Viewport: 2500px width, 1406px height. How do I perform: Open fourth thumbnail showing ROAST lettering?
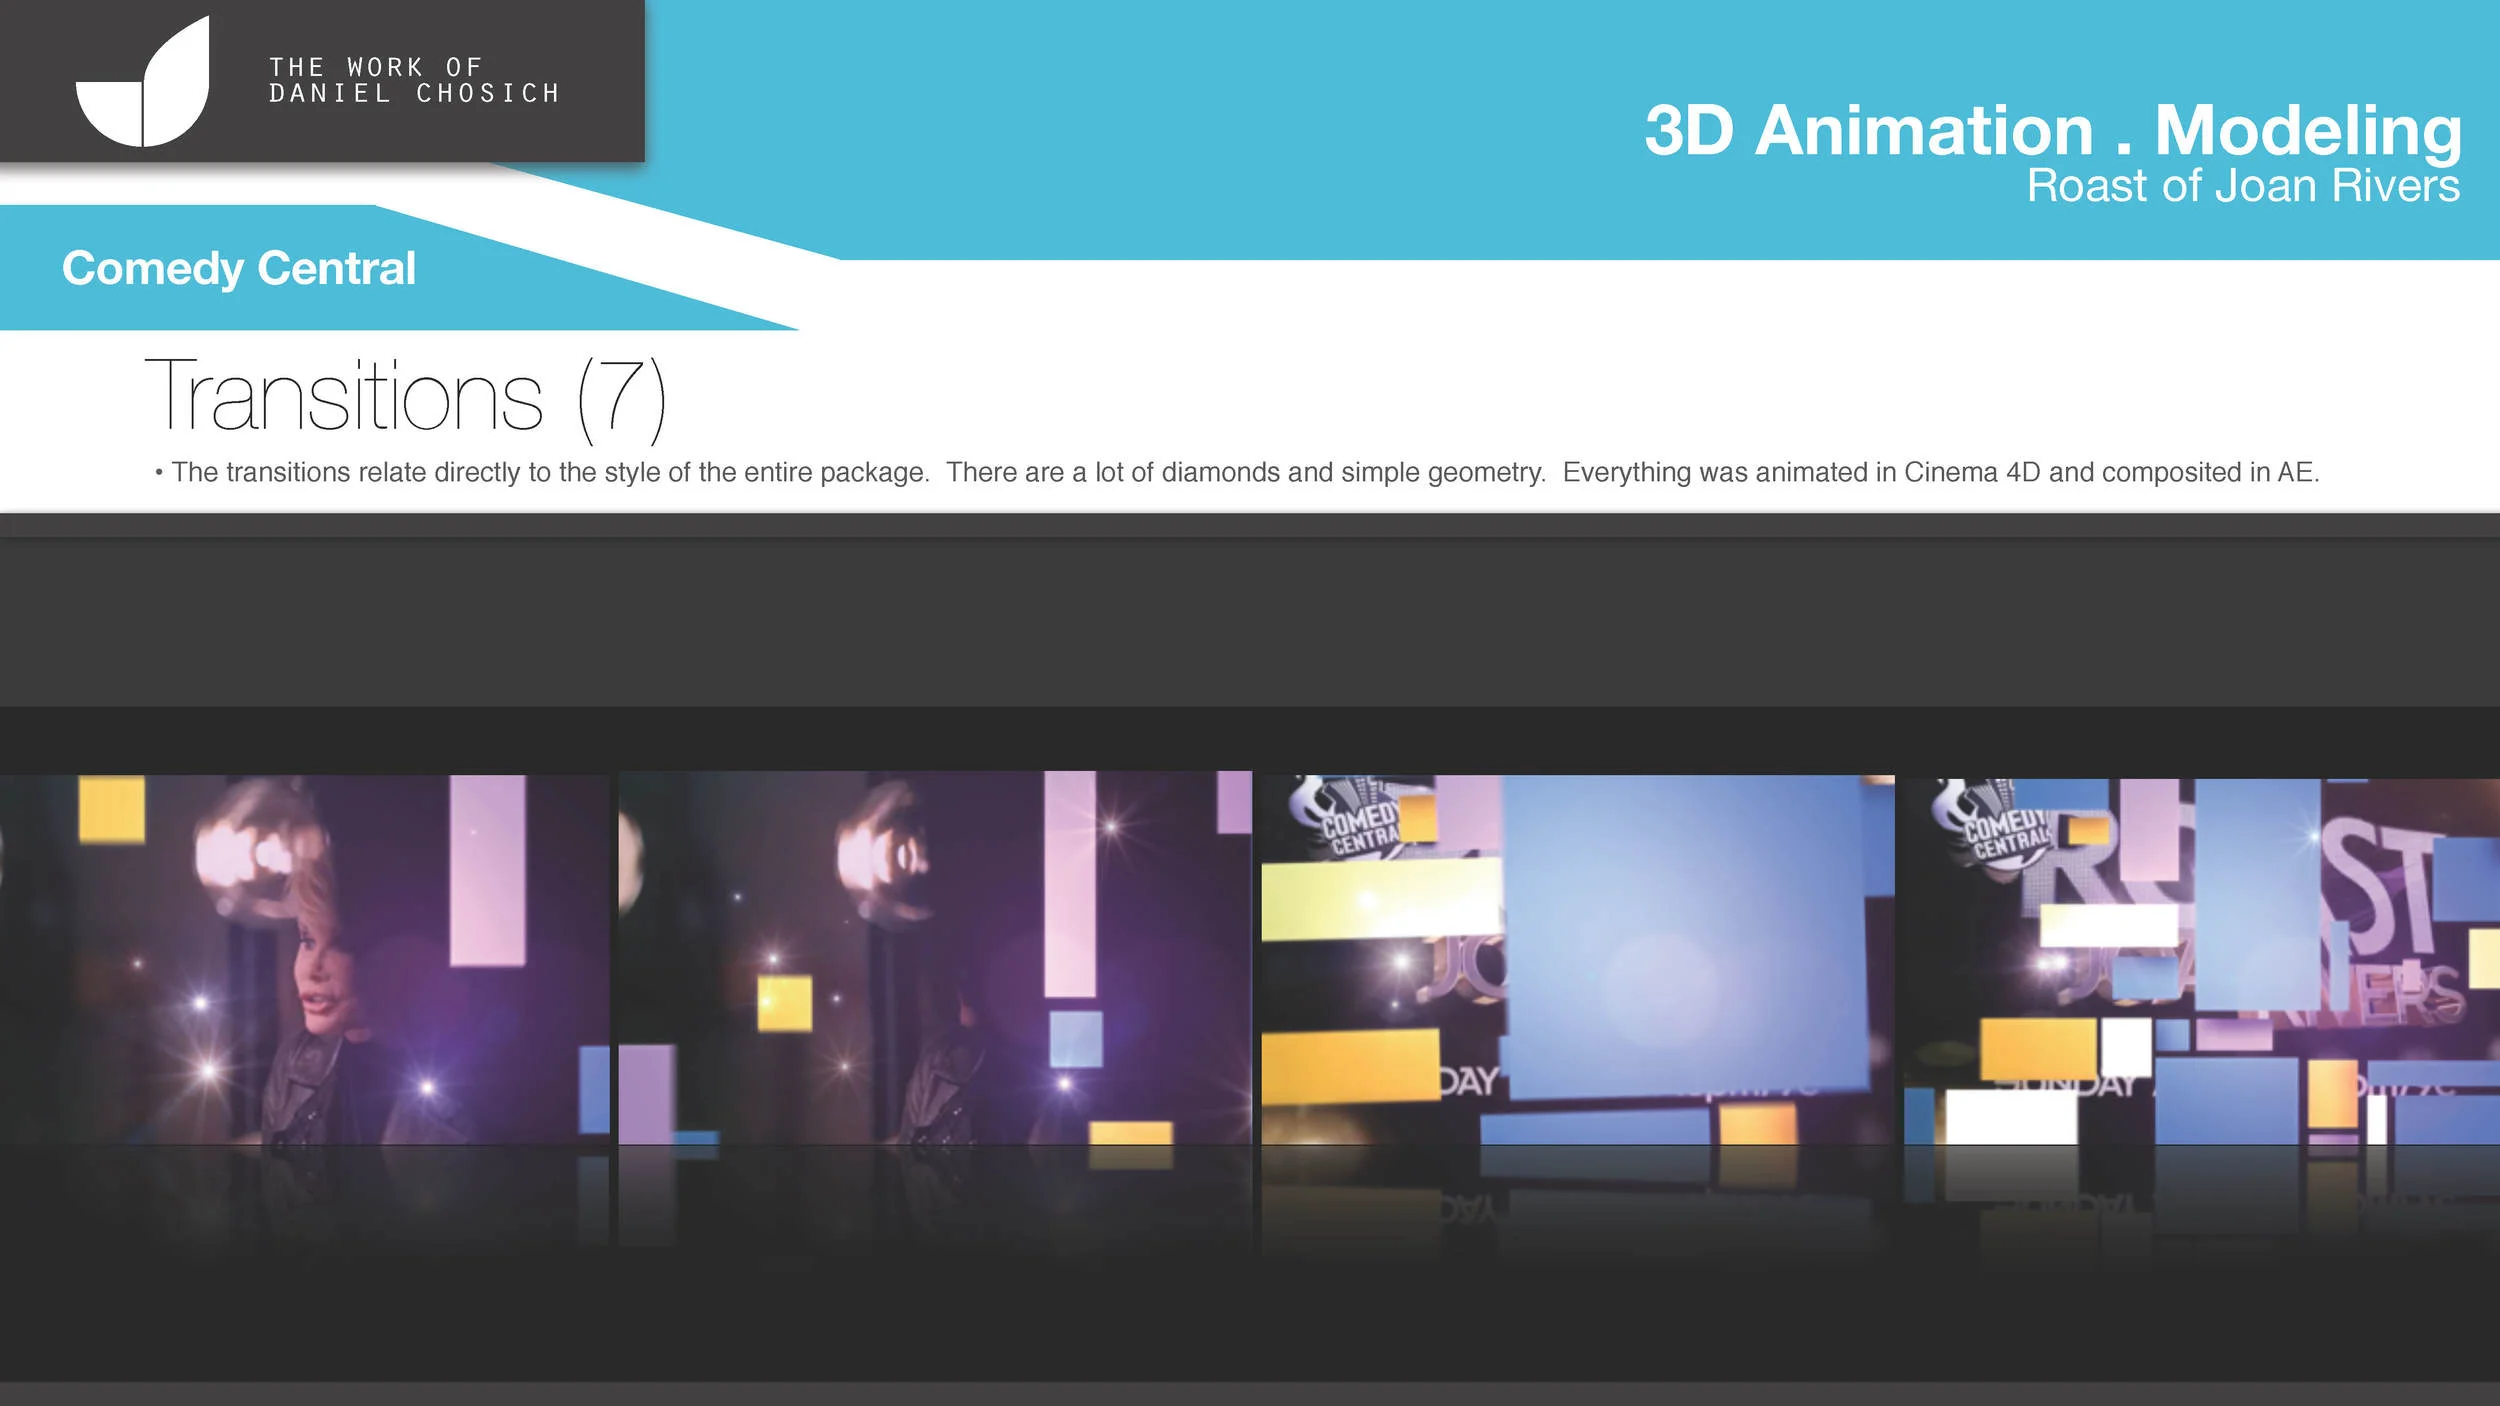[2202, 961]
